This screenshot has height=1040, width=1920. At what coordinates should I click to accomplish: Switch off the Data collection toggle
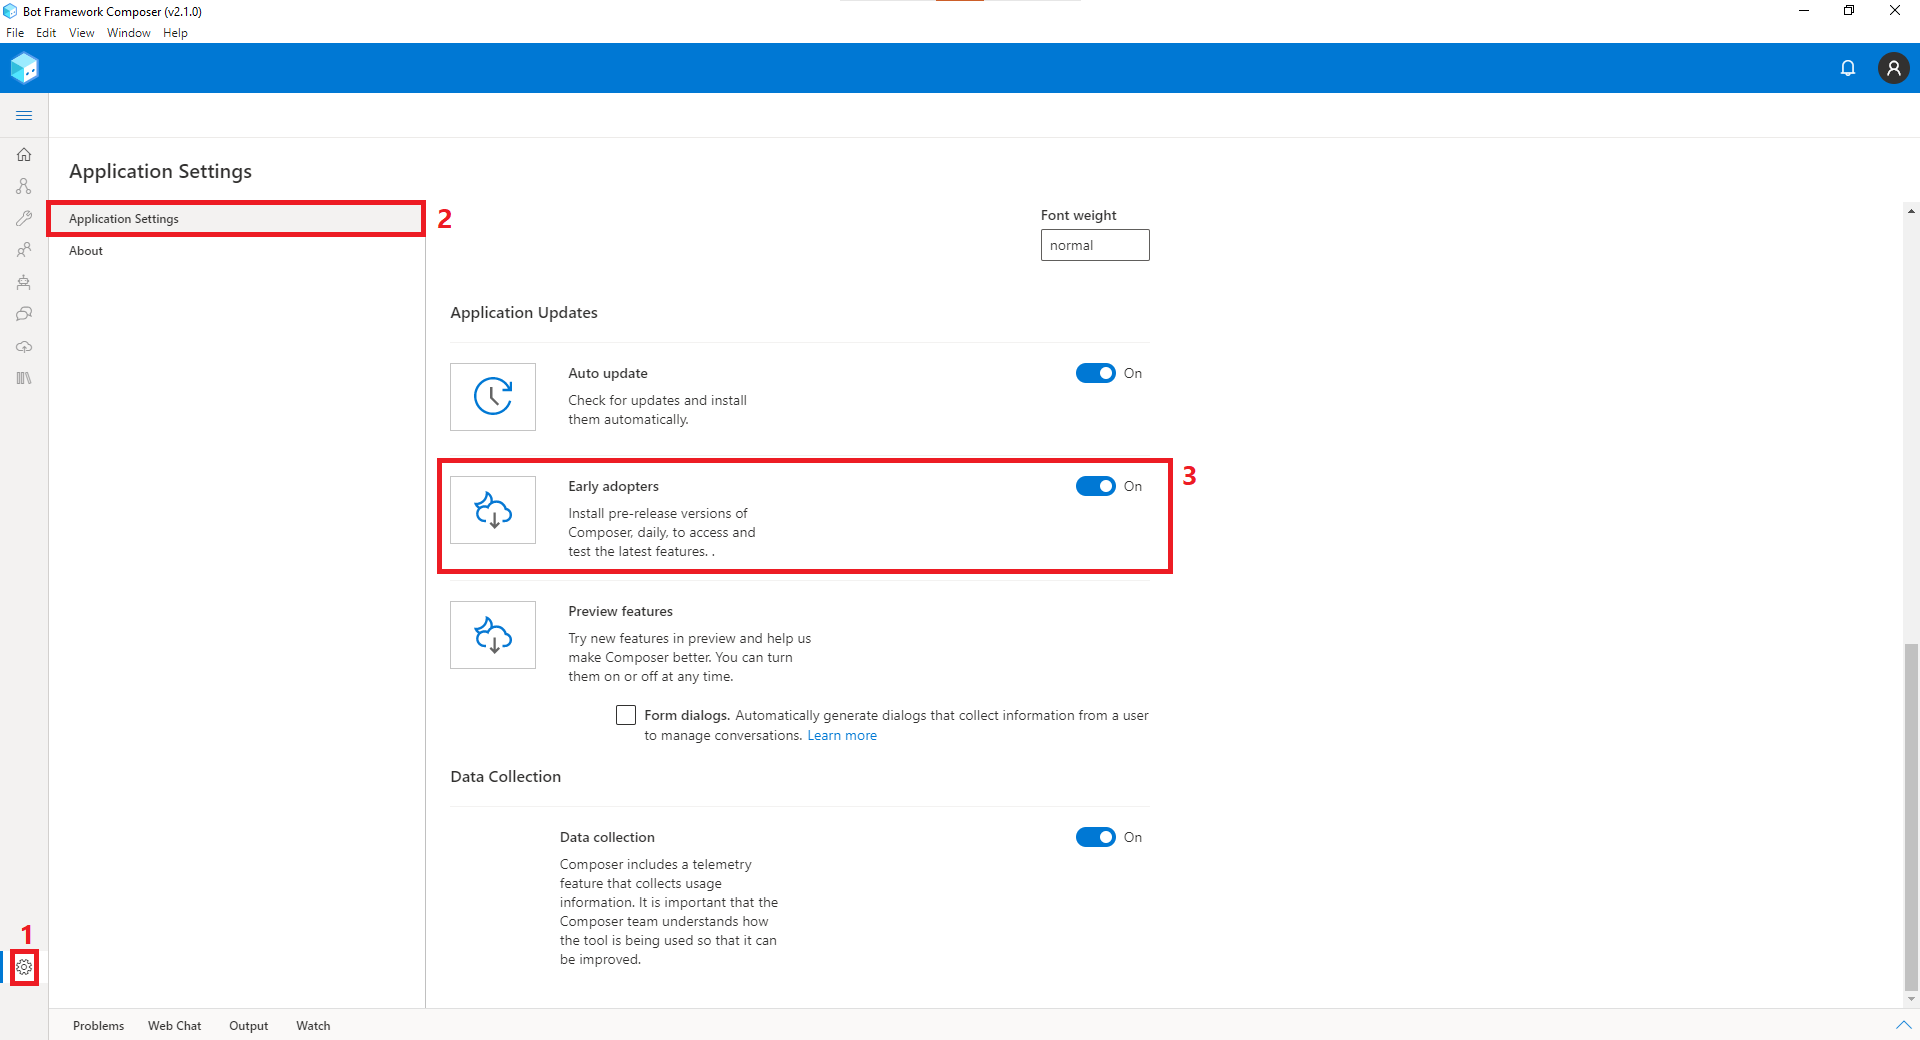(1096, 837)
